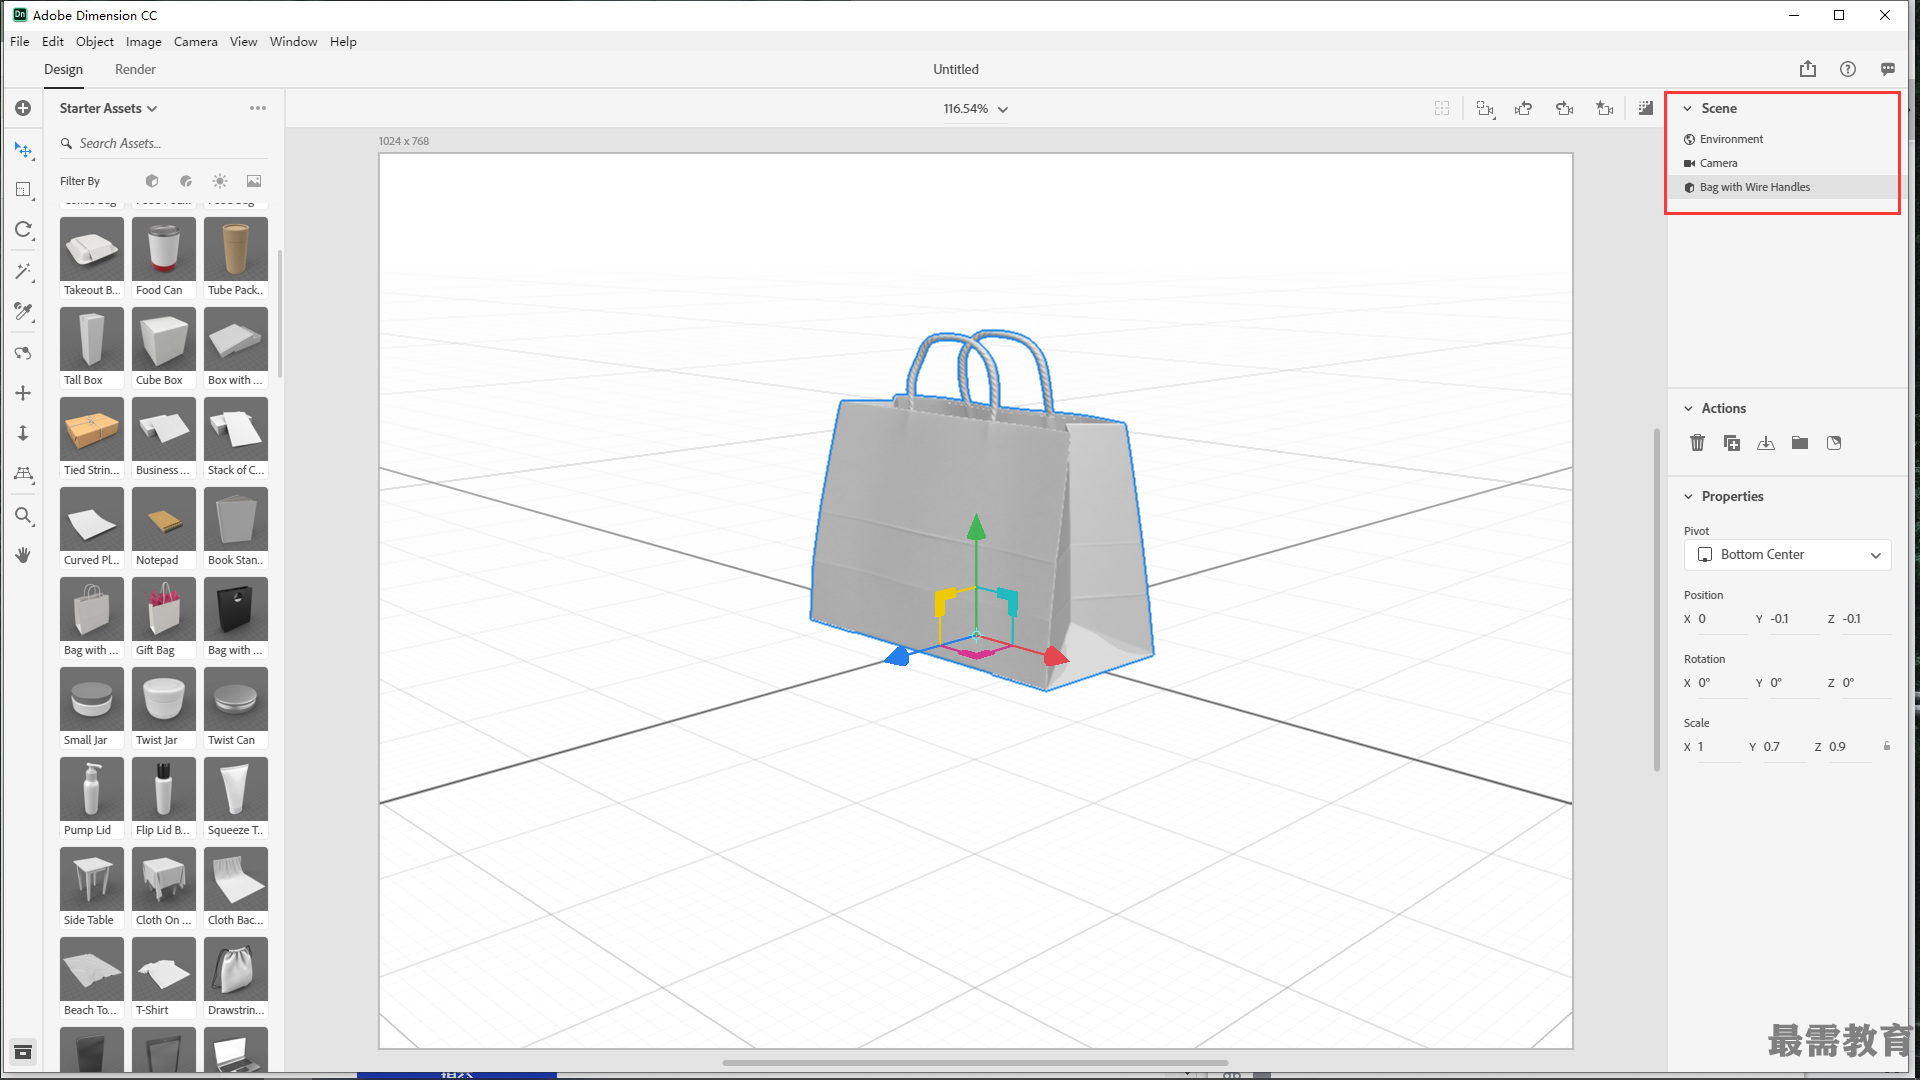Viewport: 1920px width, 1080px height.
Task: Activate the Select and Rotate tool
Action: (23, 230)
